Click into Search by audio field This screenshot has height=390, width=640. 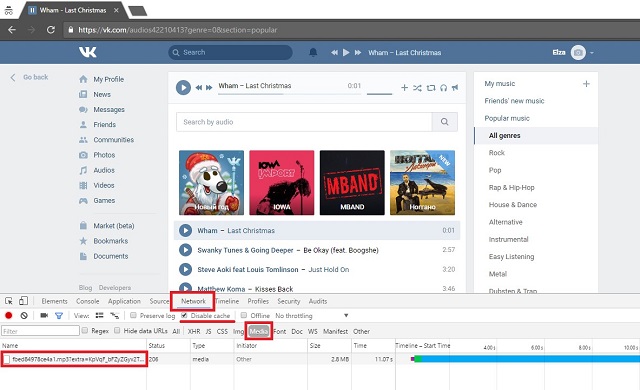pos(304,122)
